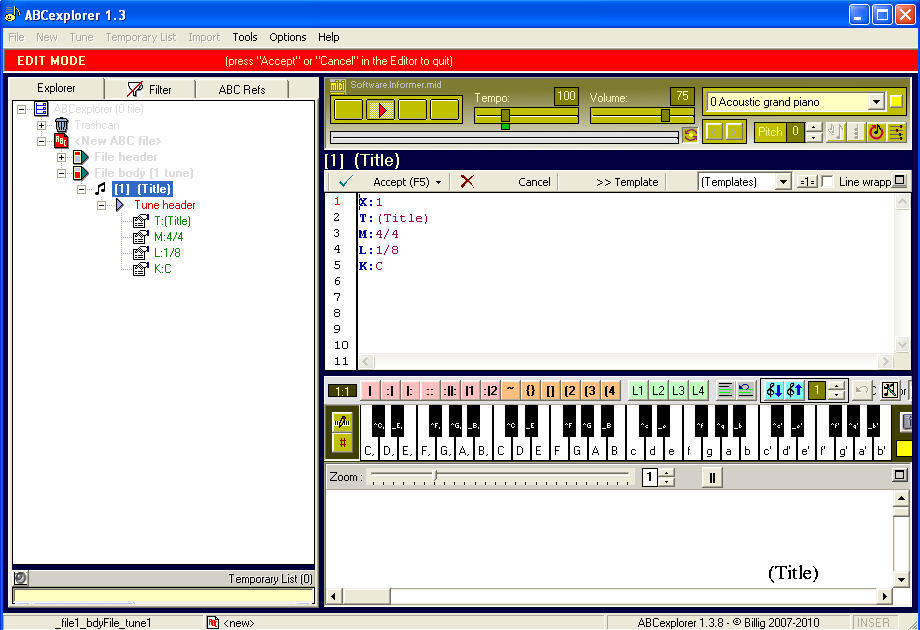Select the L1 note length button
This screenshot has height=630, width=920.
[x=638, y=391]
